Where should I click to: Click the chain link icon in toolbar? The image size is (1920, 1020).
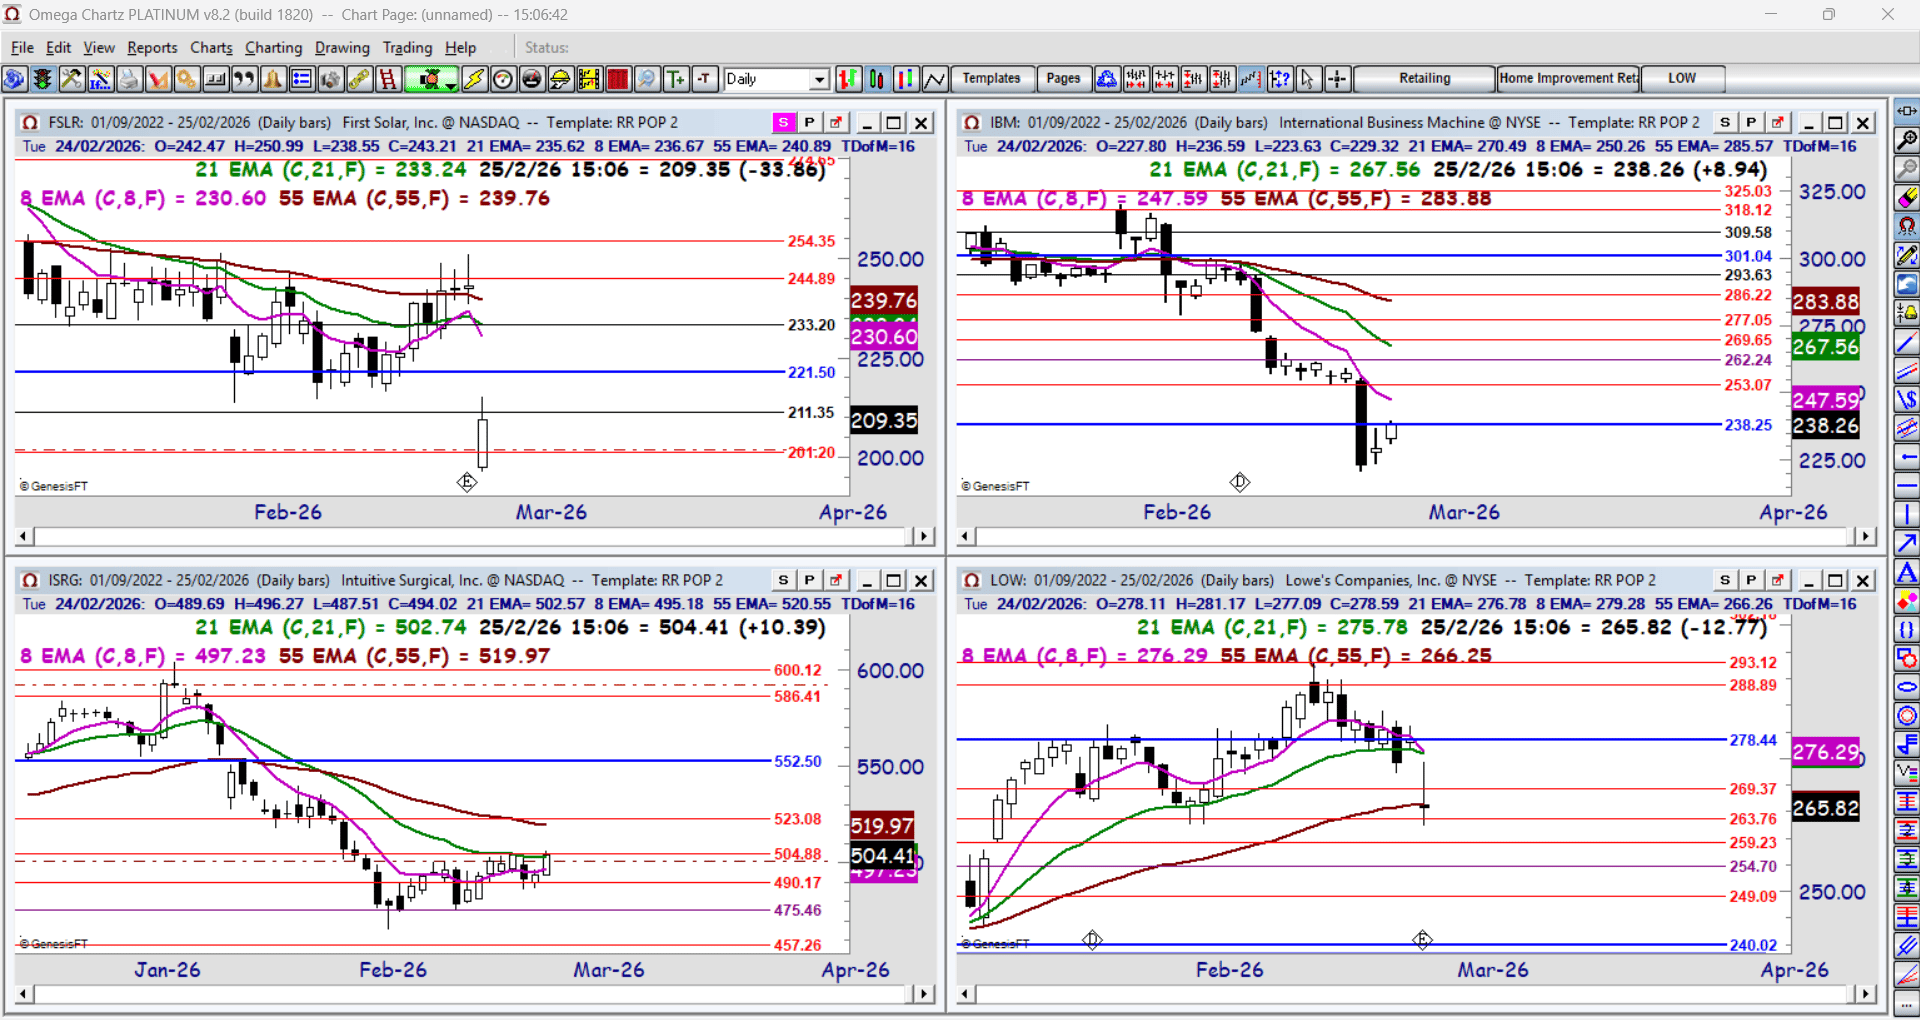point(359,79)
